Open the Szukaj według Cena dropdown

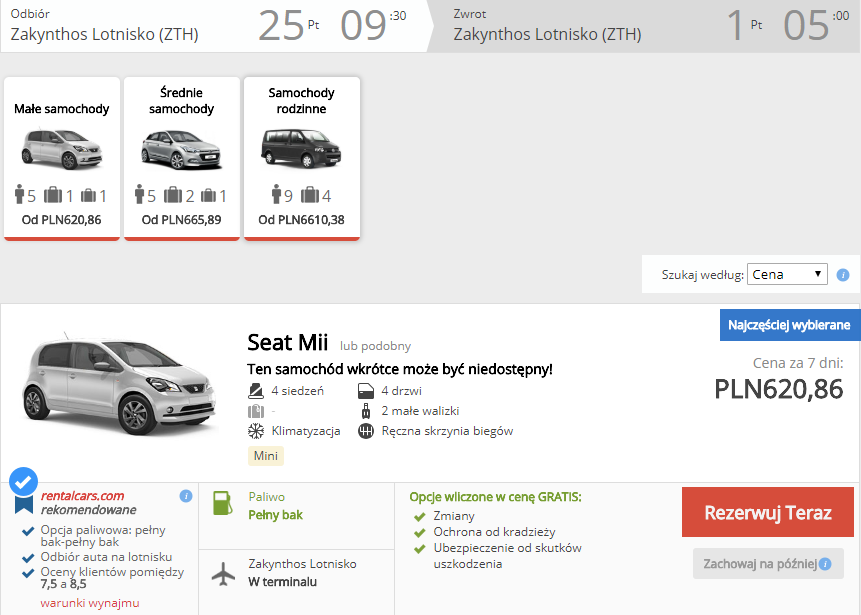pos(787,275)
